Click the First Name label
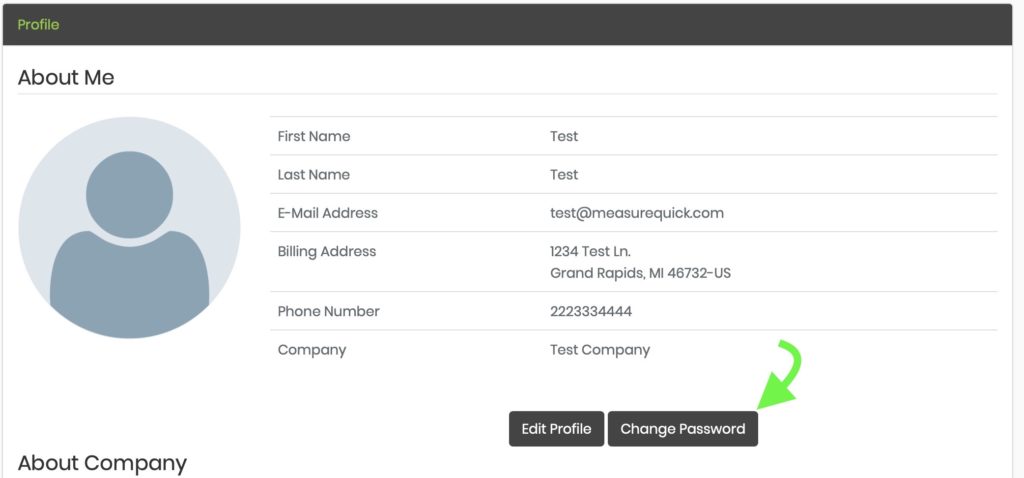The width and height of the screenshot is (1024, 478). click(x=314, y=136)
